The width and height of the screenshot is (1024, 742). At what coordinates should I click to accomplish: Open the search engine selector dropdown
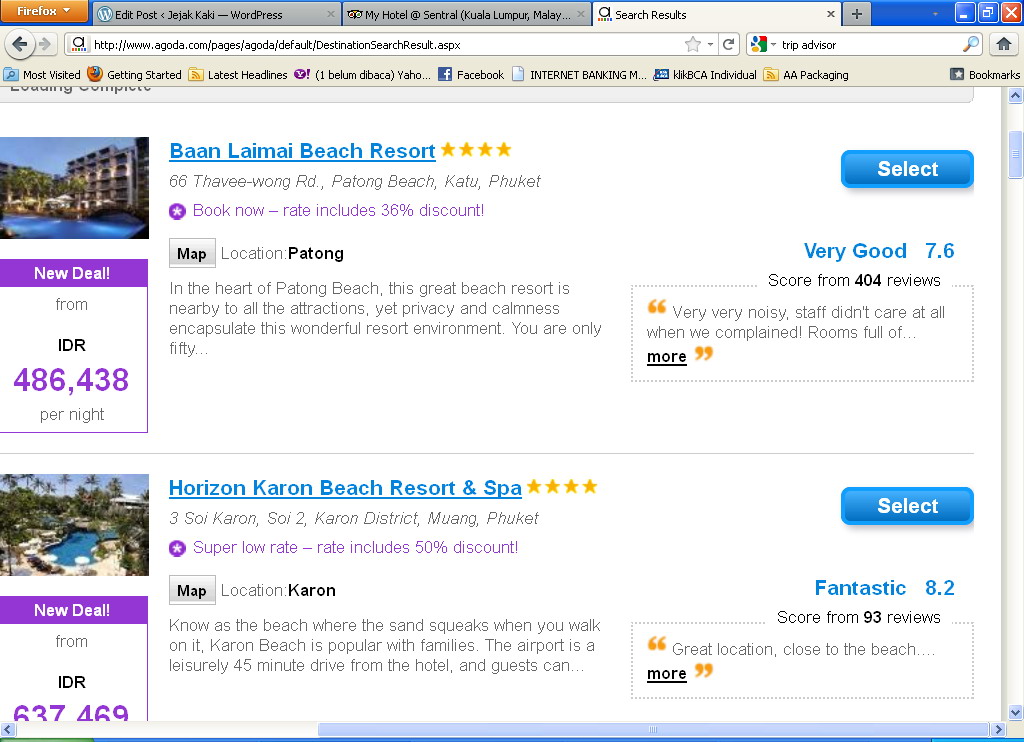click(773, 45)
